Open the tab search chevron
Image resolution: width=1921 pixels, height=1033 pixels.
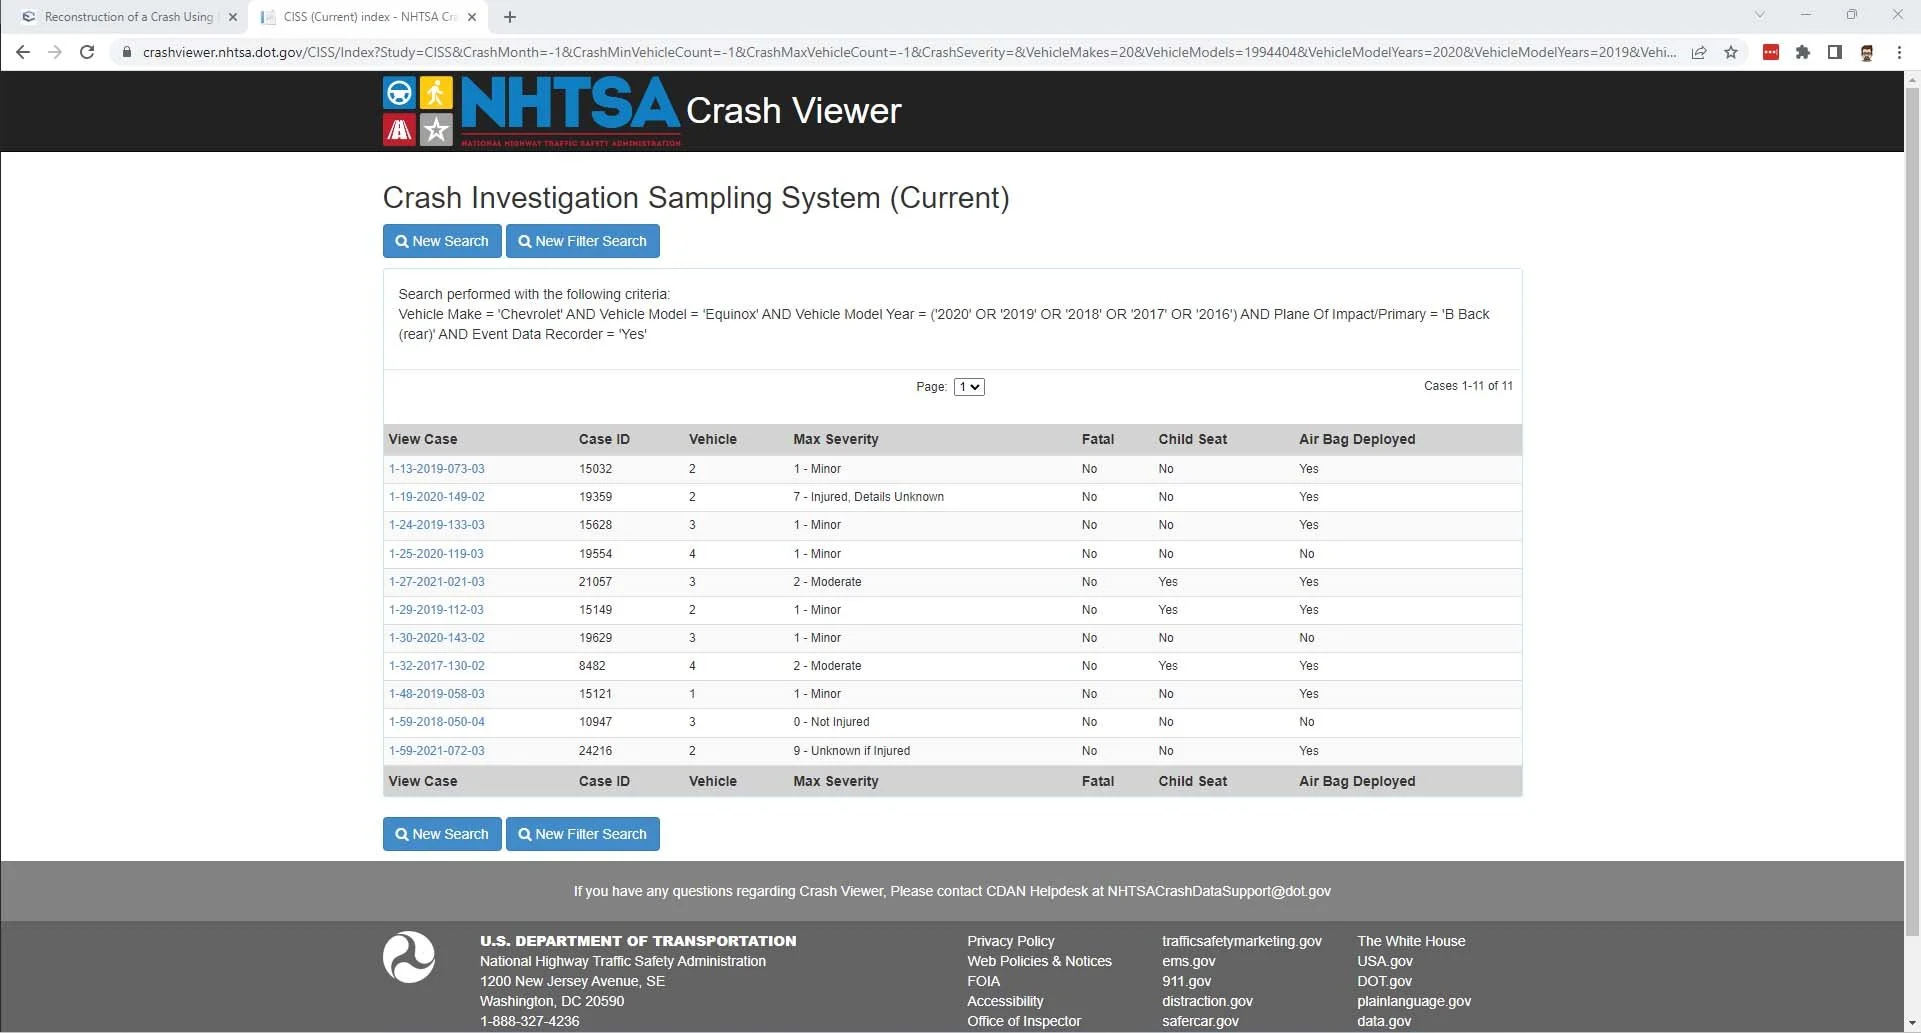1759,16
